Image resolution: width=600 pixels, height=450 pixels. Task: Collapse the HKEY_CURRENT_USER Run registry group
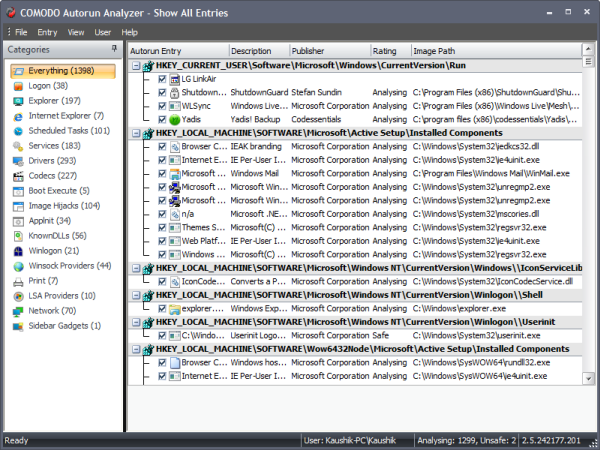tap(137, 65)
